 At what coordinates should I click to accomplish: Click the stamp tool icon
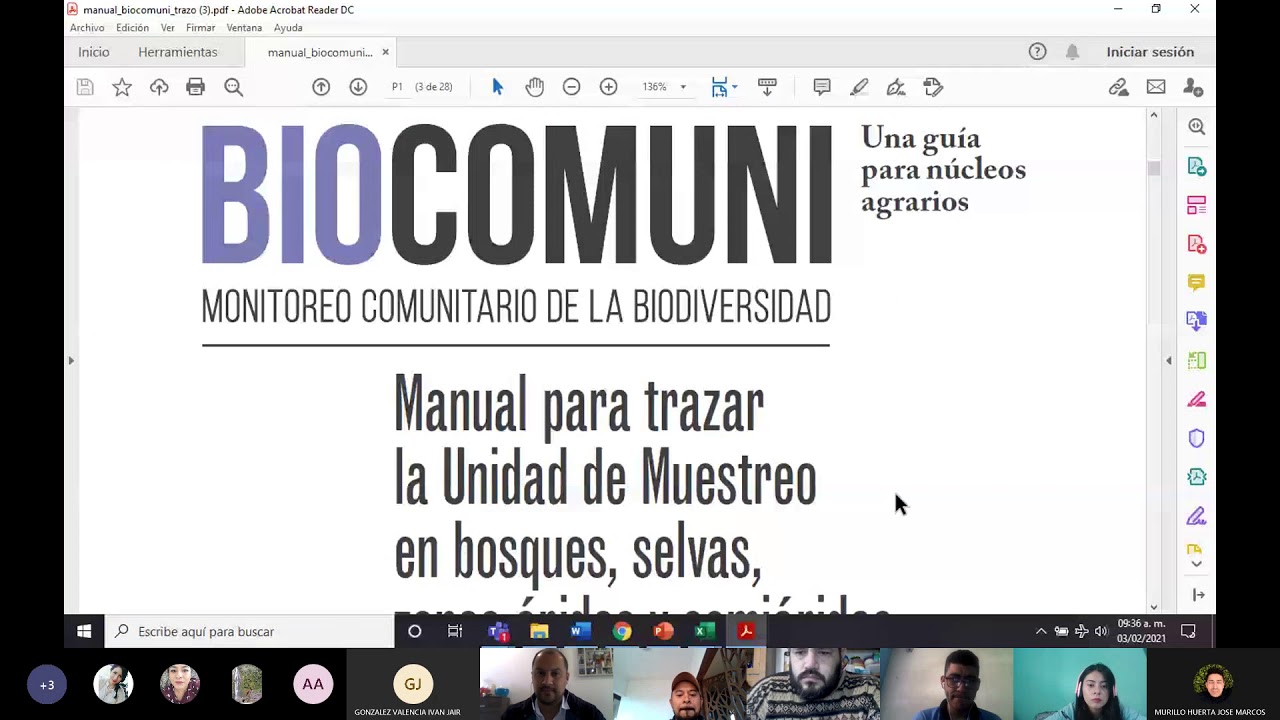click(933, 87)
